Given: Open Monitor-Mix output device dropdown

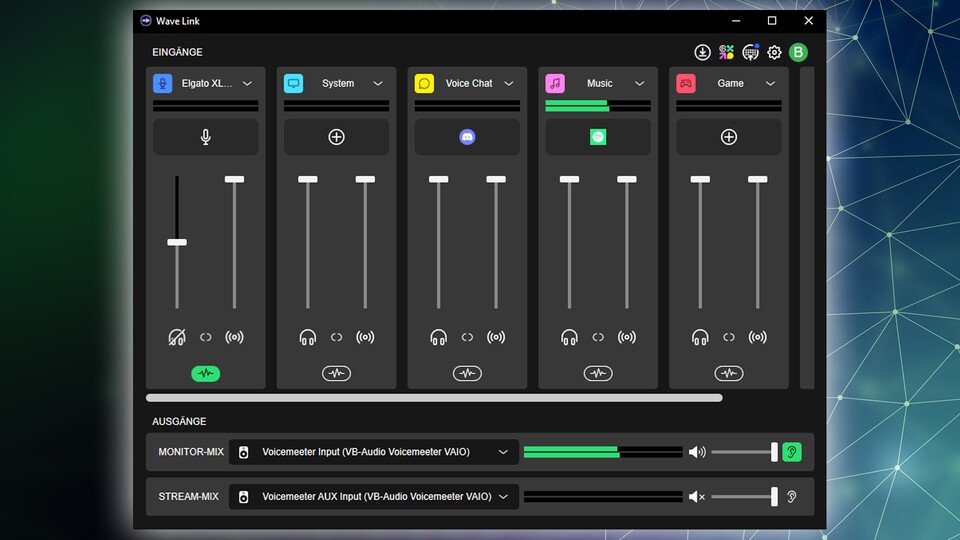Looking at the screenshot, I should (x=374, y=452).
